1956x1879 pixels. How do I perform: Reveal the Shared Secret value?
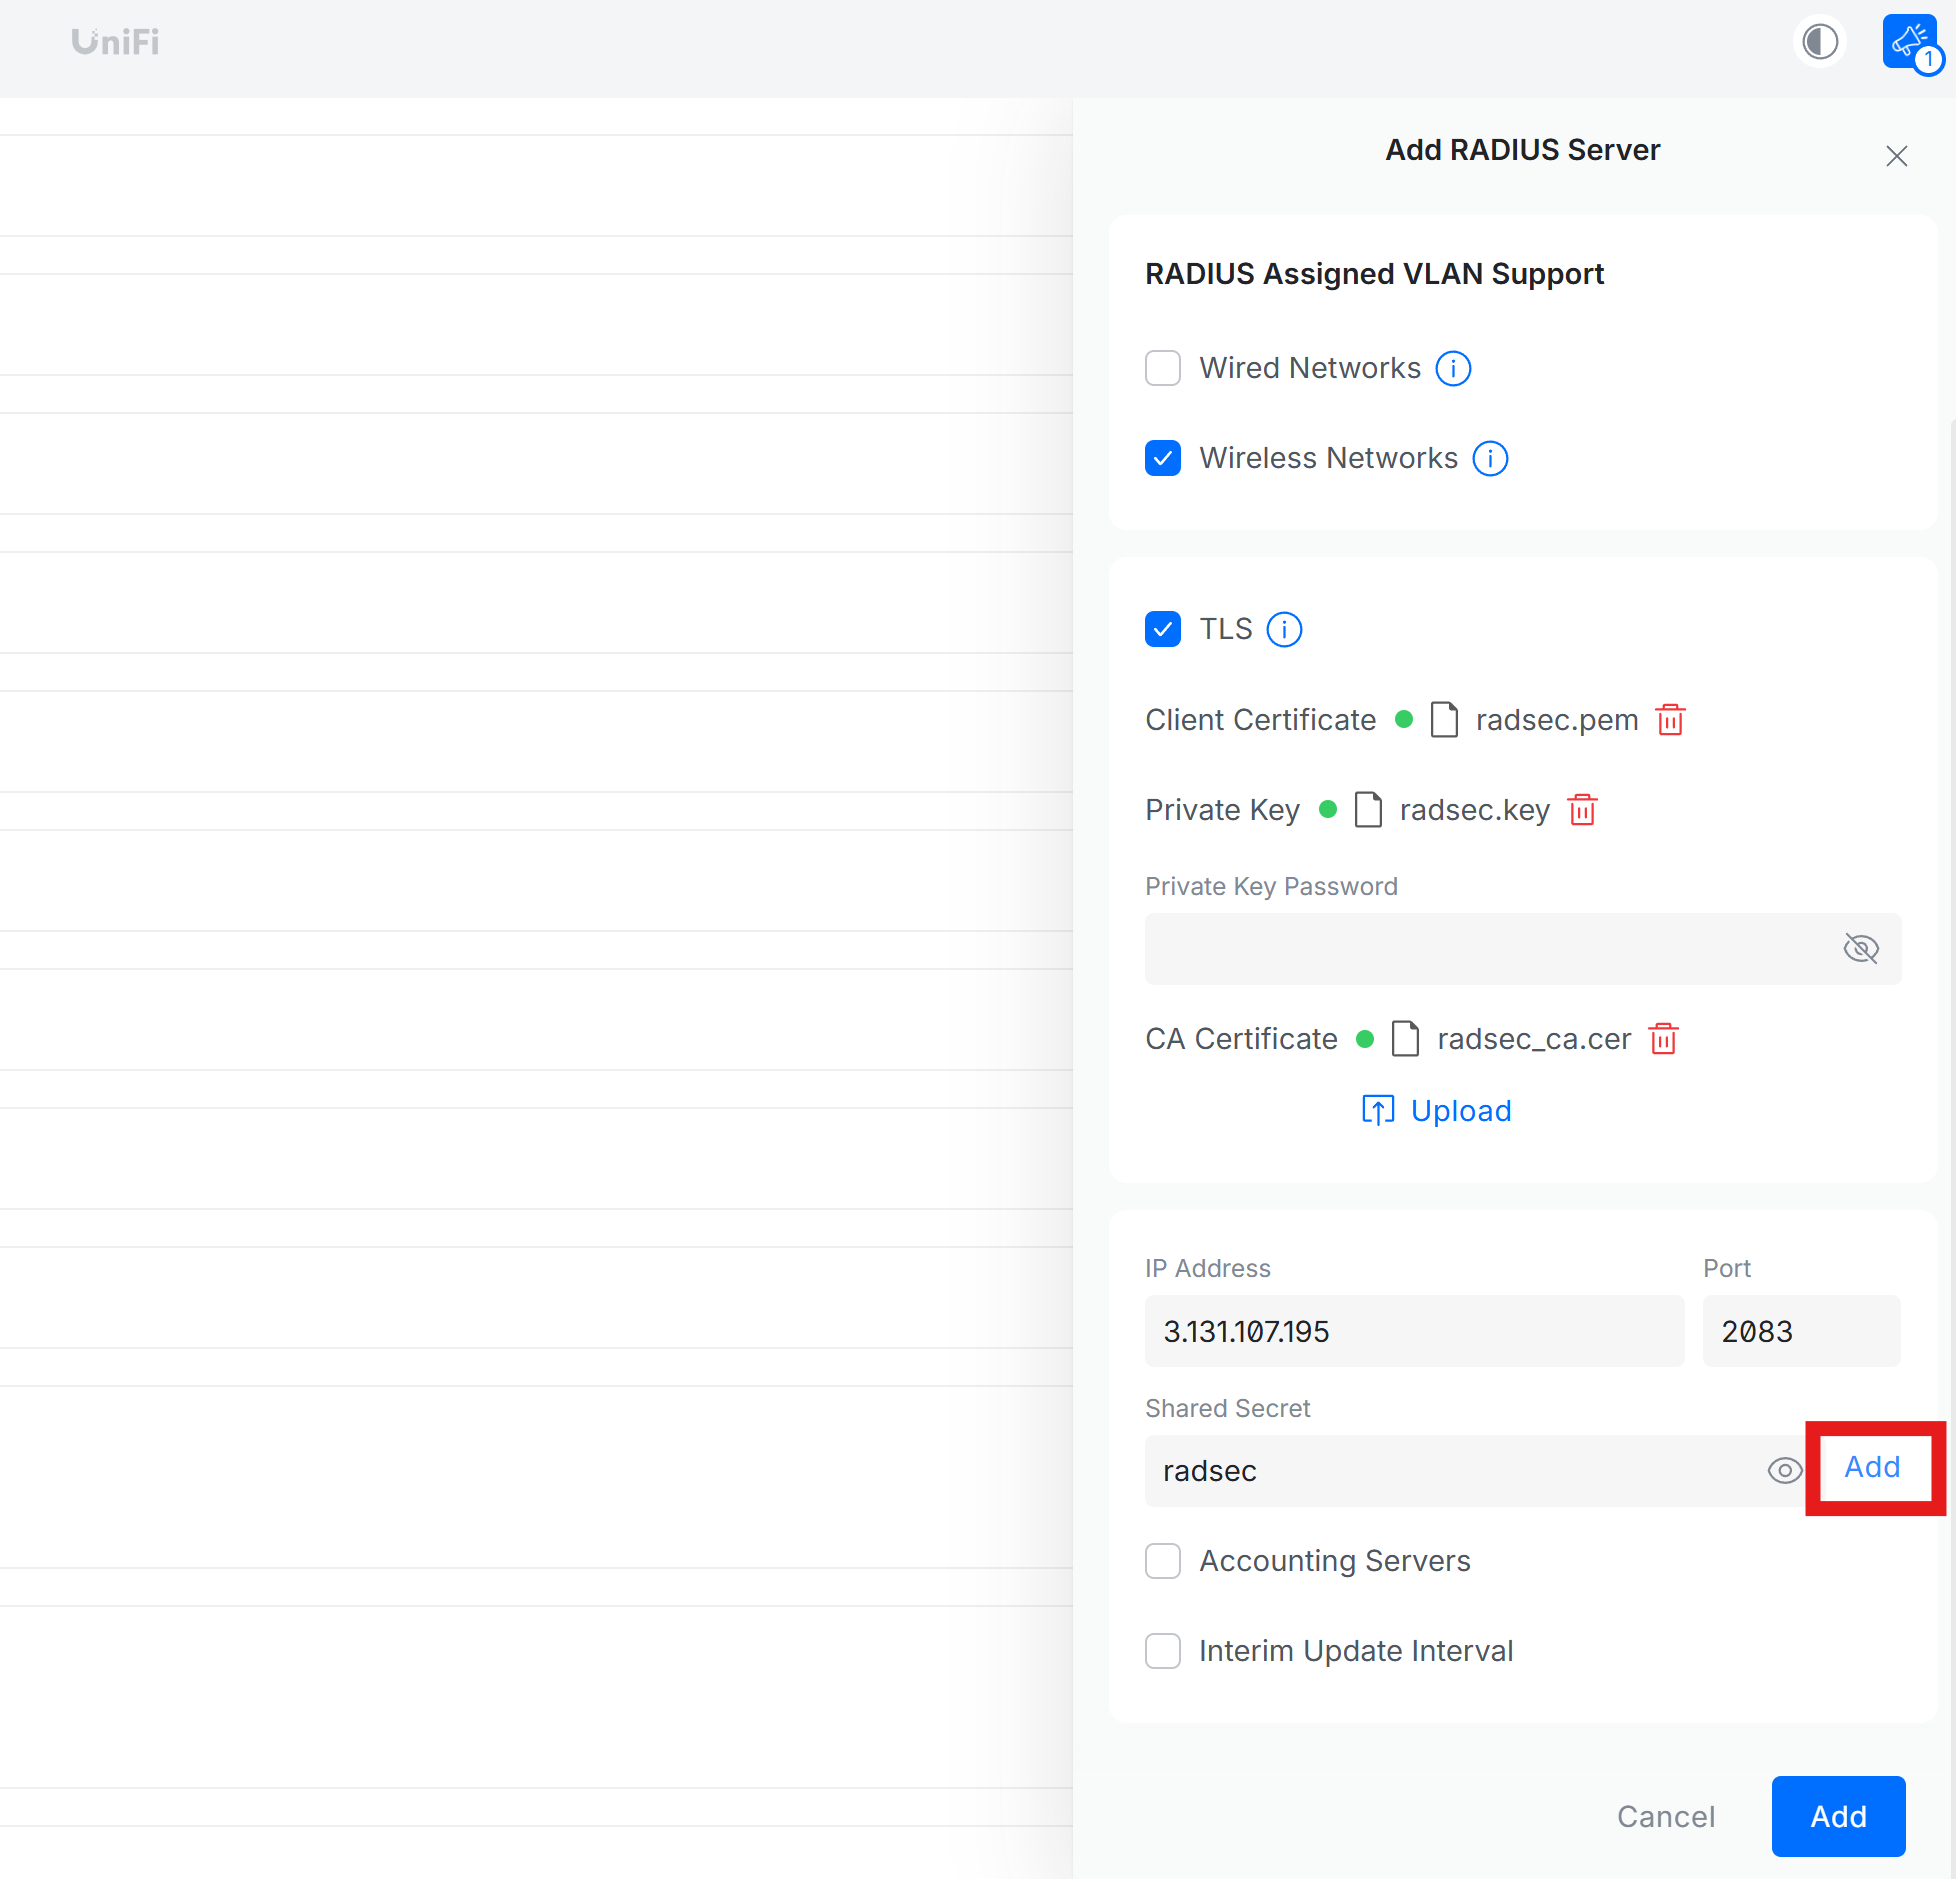(x=1785, y=1471)
